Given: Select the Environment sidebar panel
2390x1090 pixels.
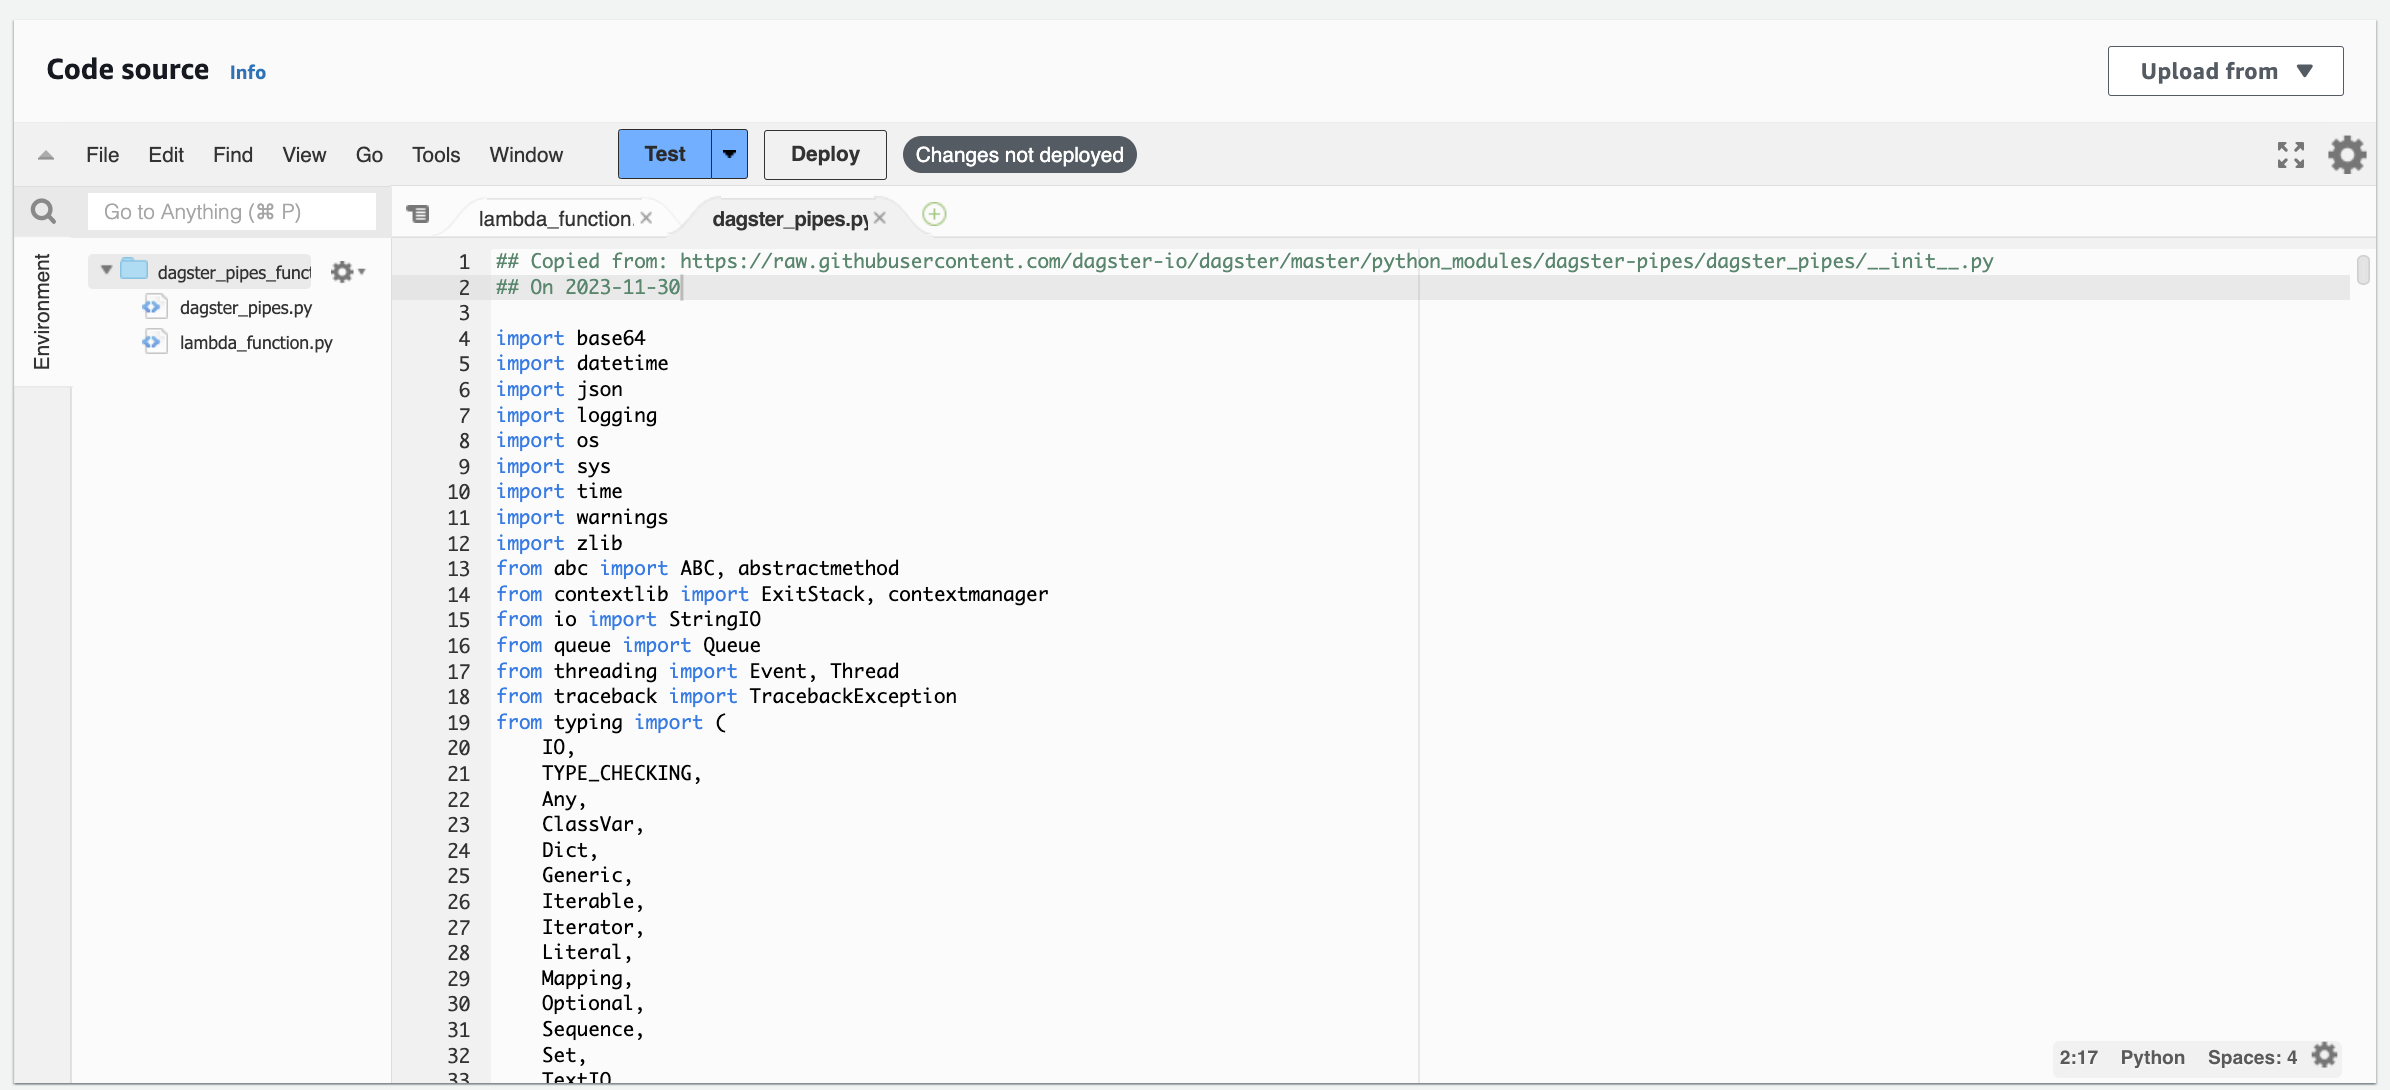Looking at the screenshot, I should click(41, 312).
